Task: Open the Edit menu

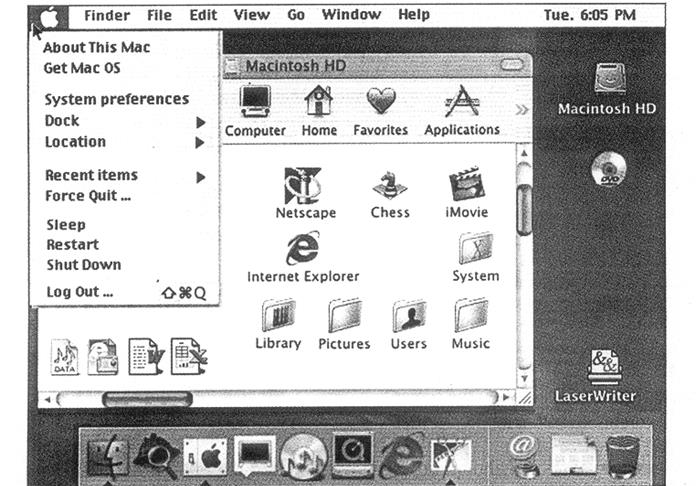Action: pos(203,15)
